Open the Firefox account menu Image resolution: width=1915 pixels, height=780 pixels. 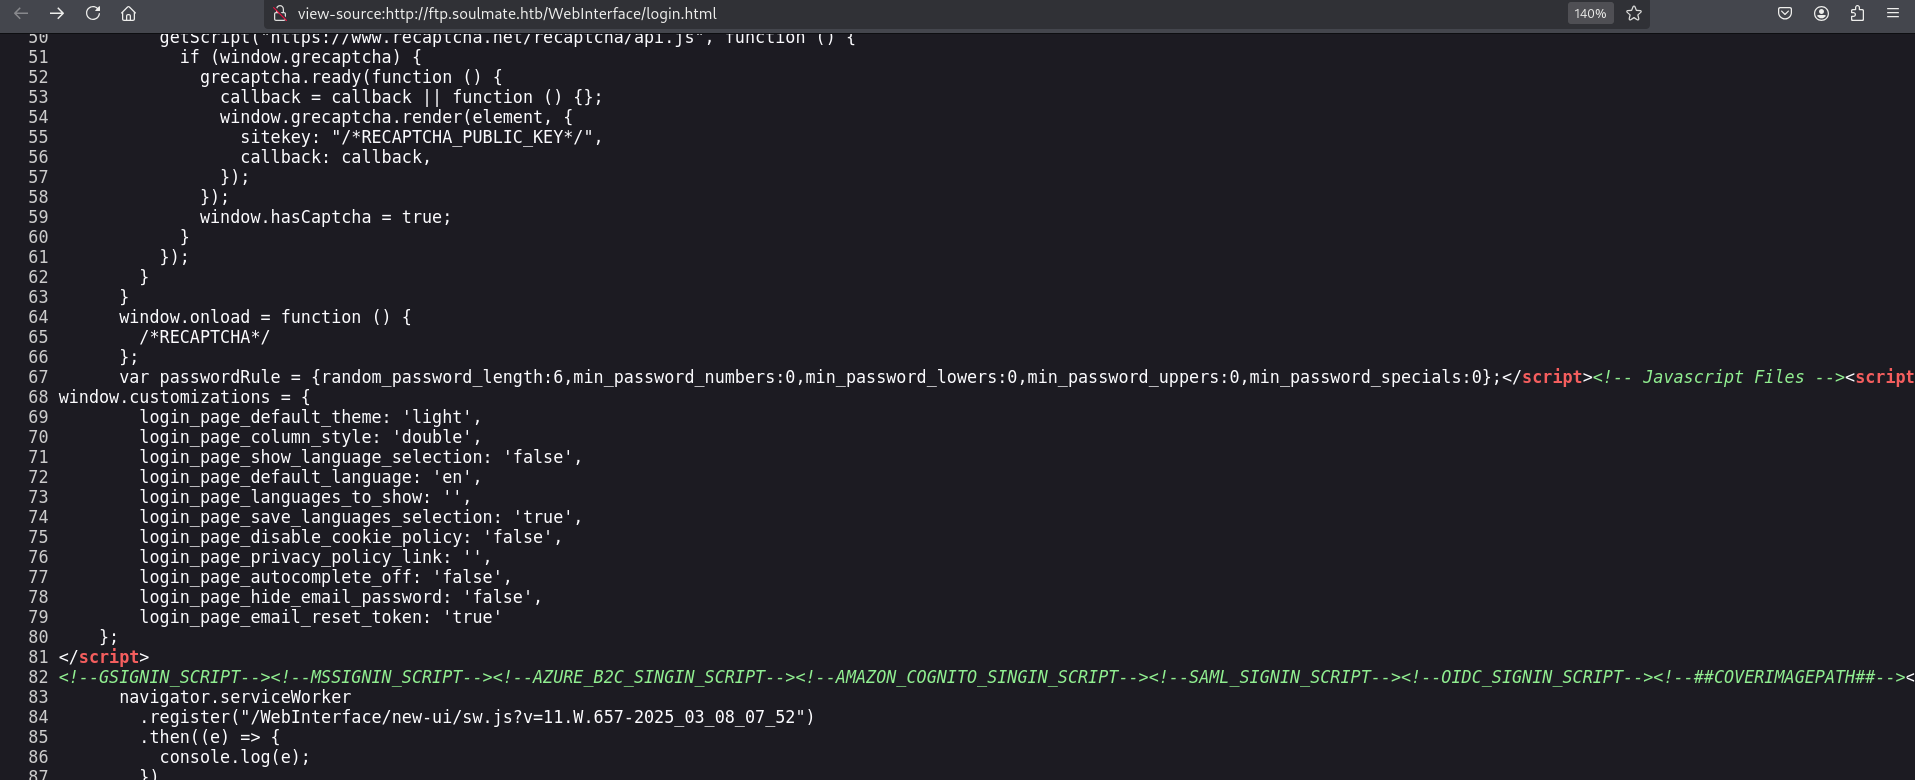(x=1821, y=14)
